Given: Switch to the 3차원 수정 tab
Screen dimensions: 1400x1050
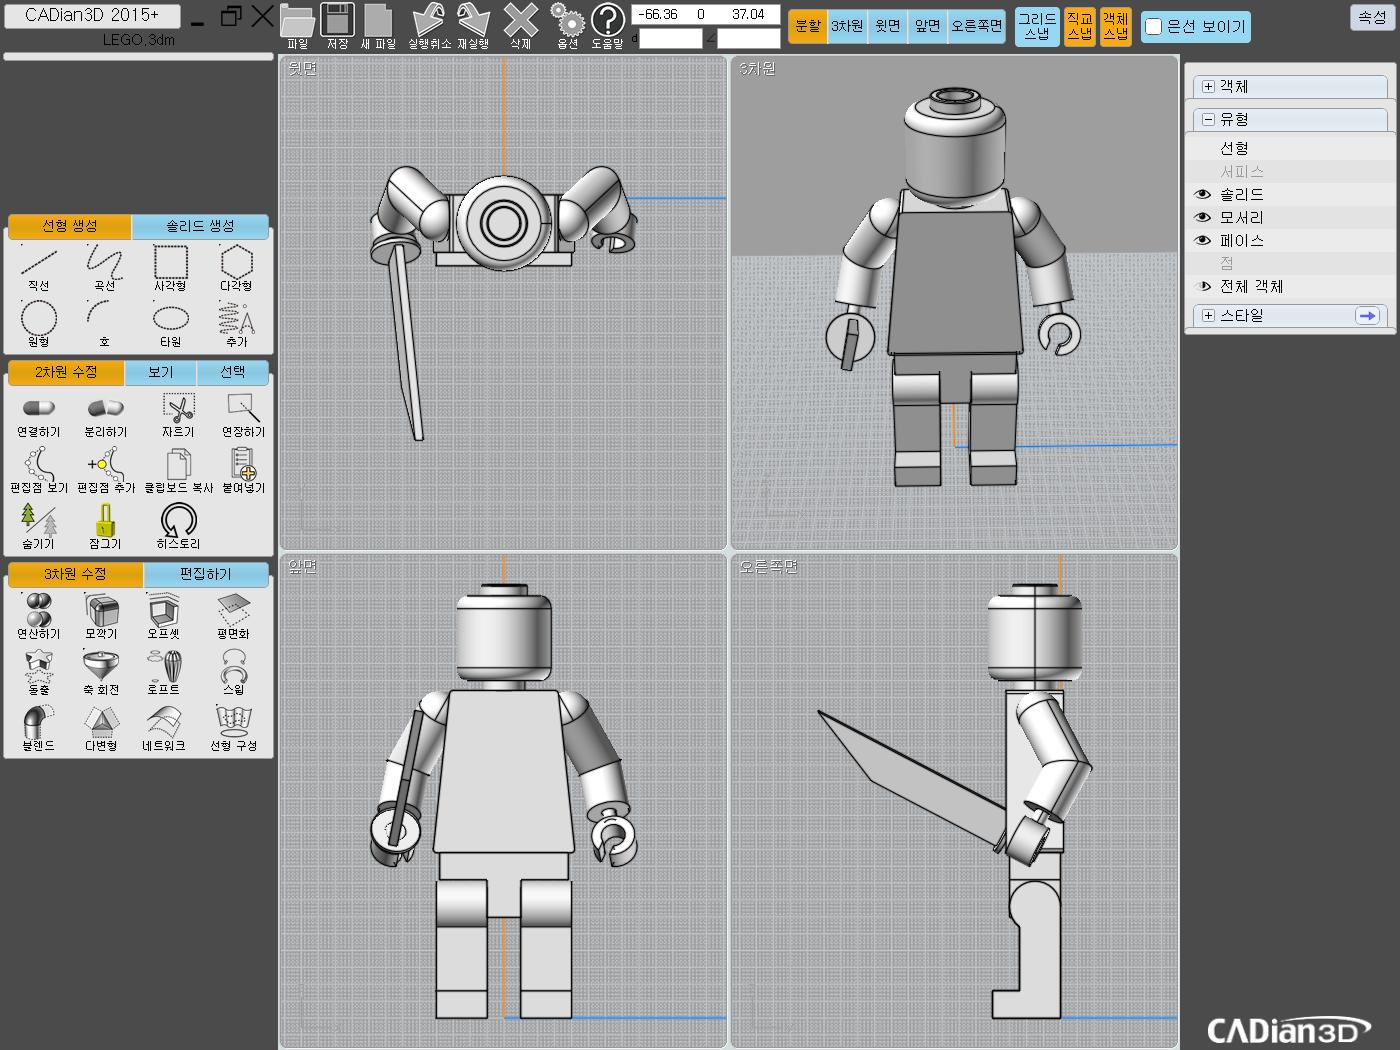Looking at the screenshot, I should pyautogui.click(x=75, y=574).
